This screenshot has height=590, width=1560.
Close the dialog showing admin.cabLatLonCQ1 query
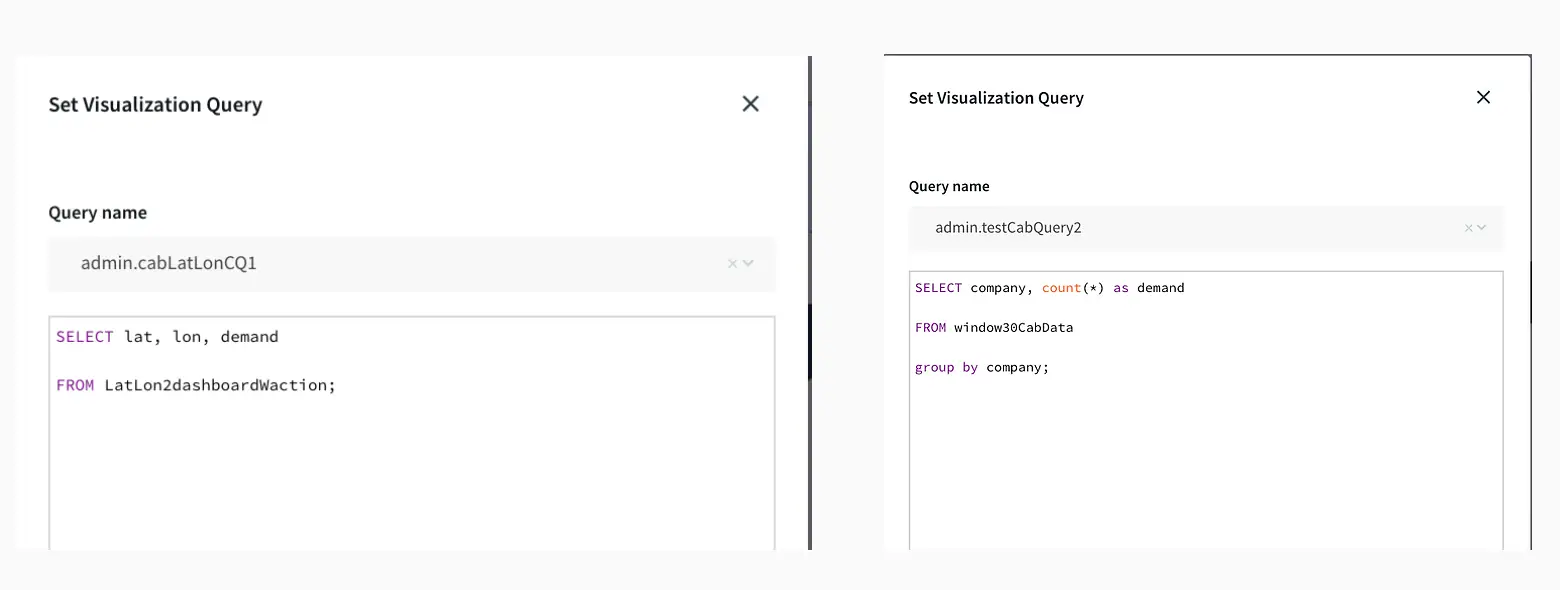750,104
